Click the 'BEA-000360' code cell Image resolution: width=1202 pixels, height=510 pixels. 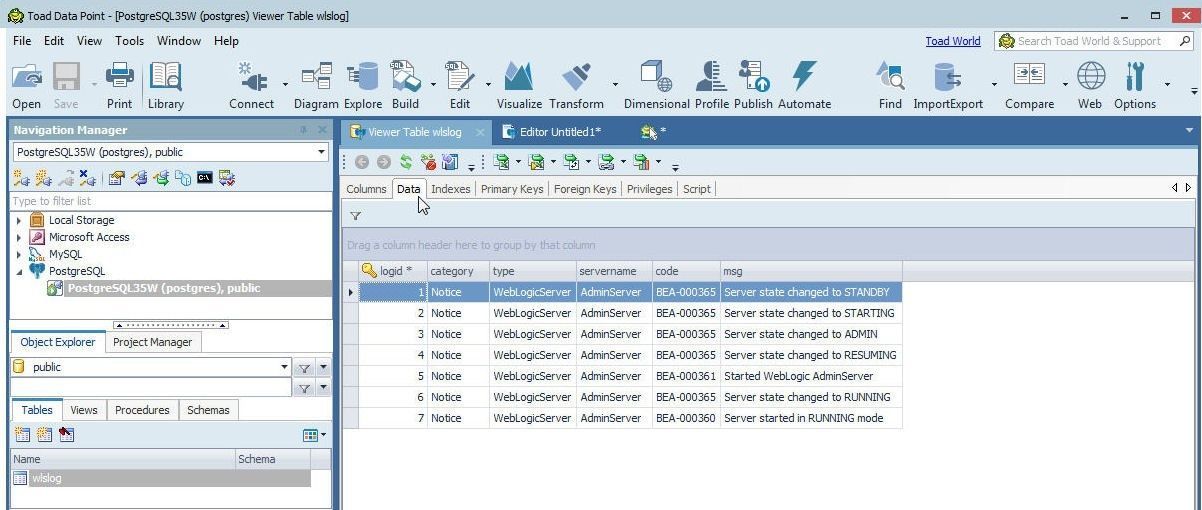point(685,418)
